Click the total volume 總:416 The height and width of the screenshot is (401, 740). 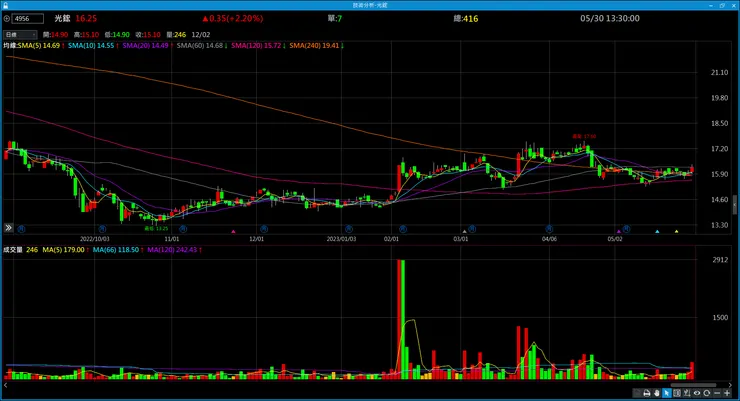coord(466,18)
